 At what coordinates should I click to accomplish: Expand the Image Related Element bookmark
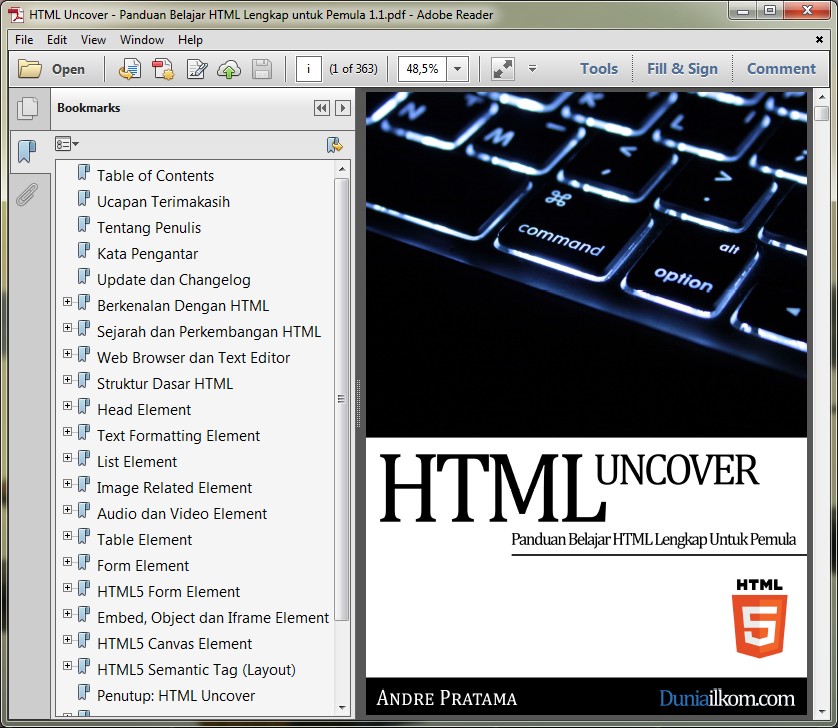[x=67, y=484]
